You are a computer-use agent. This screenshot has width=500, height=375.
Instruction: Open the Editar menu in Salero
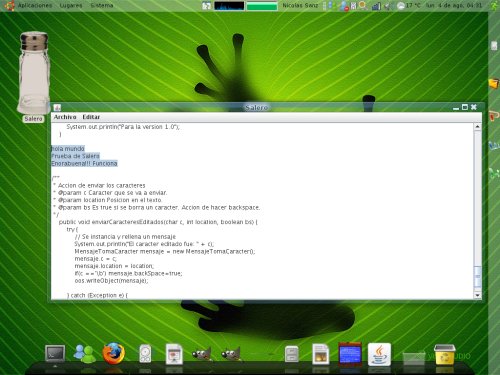(x=91, y=117)
